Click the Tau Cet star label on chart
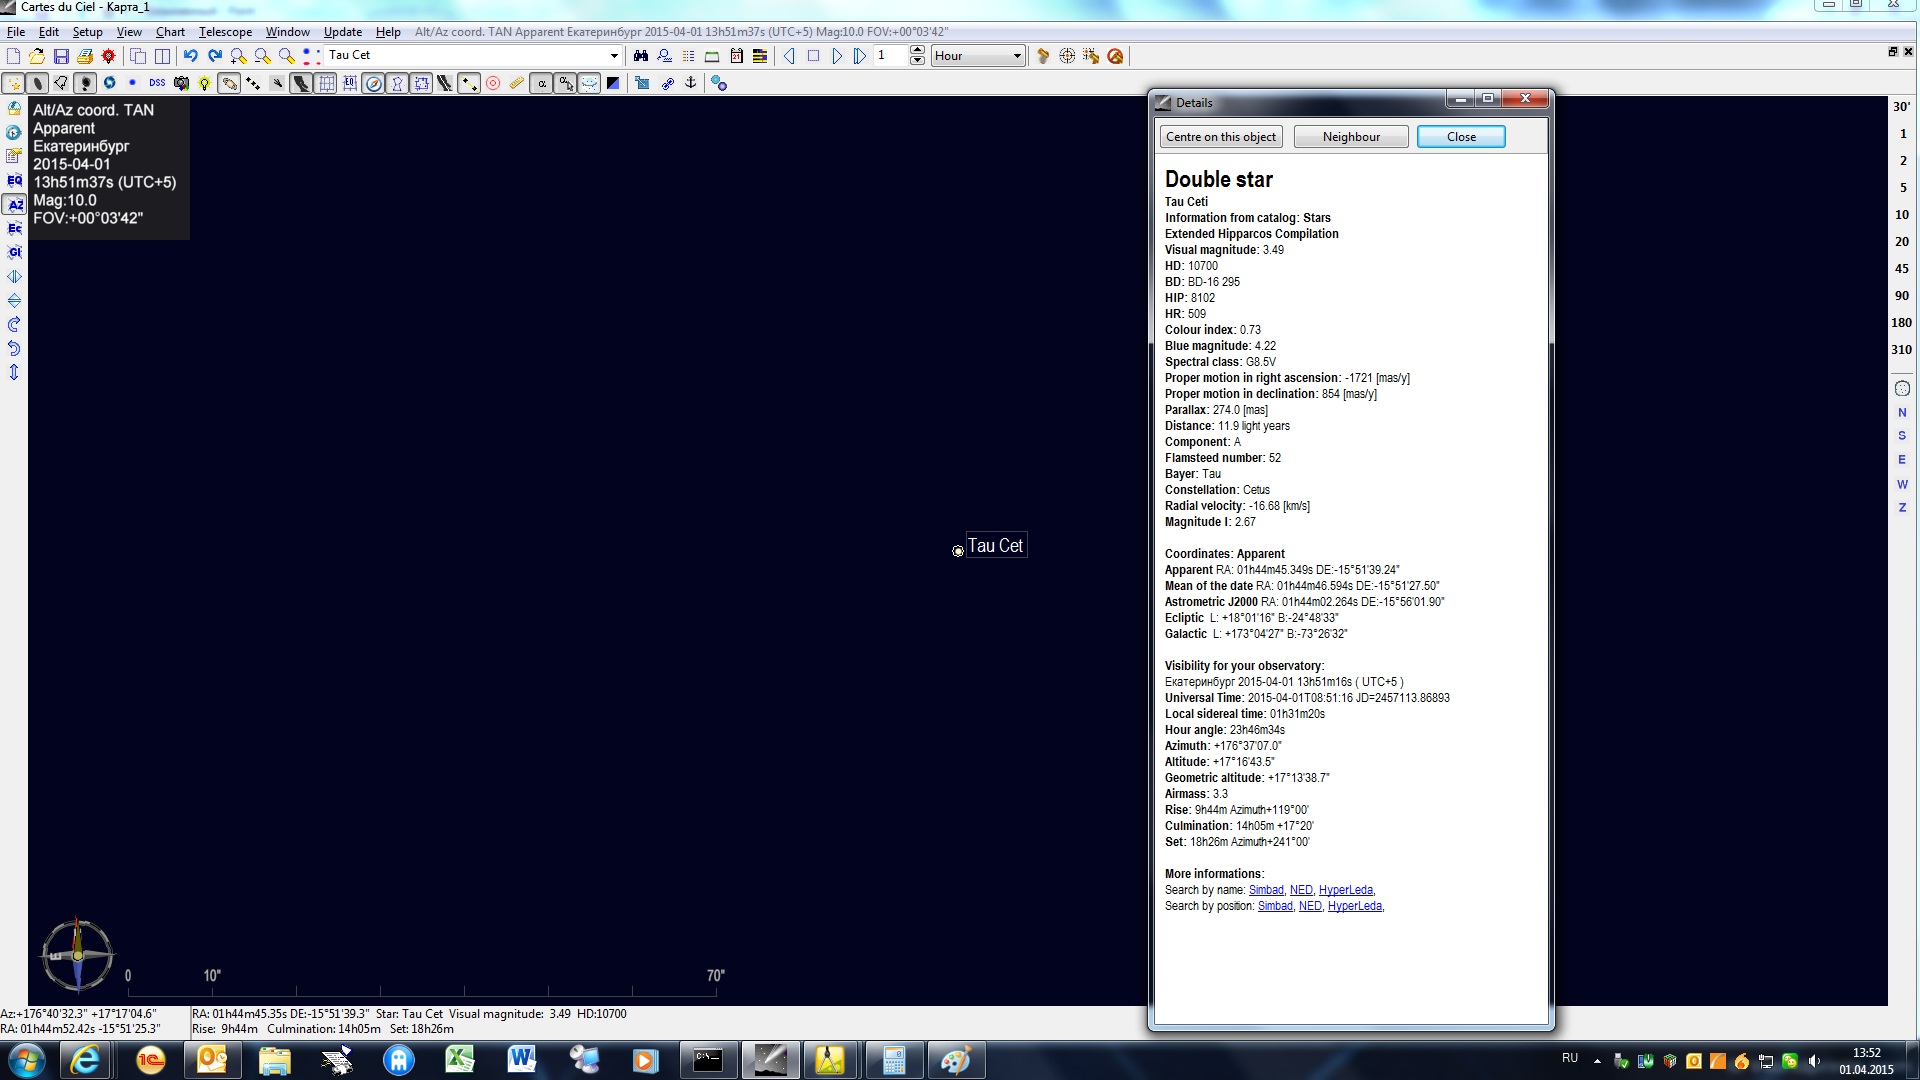This screenshot has height=1080, width=1920. [996, 546]
